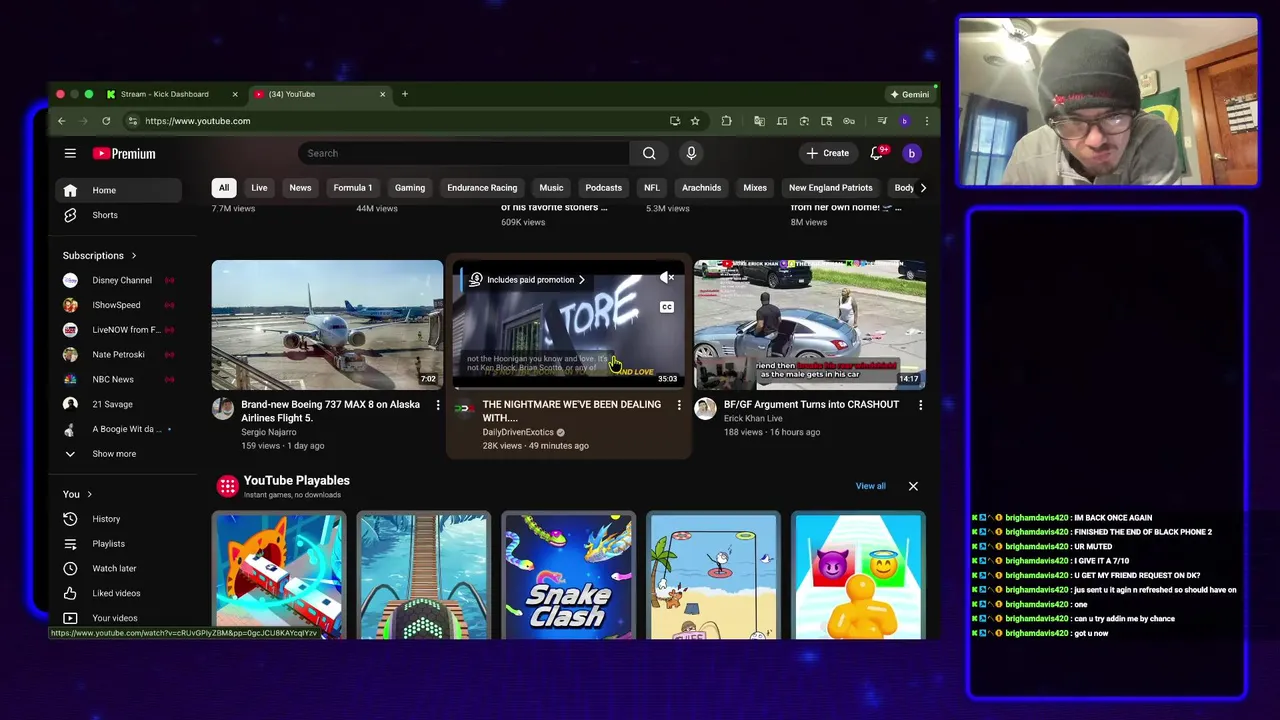Open the YouTube account avatar menu

coord(911,153)
